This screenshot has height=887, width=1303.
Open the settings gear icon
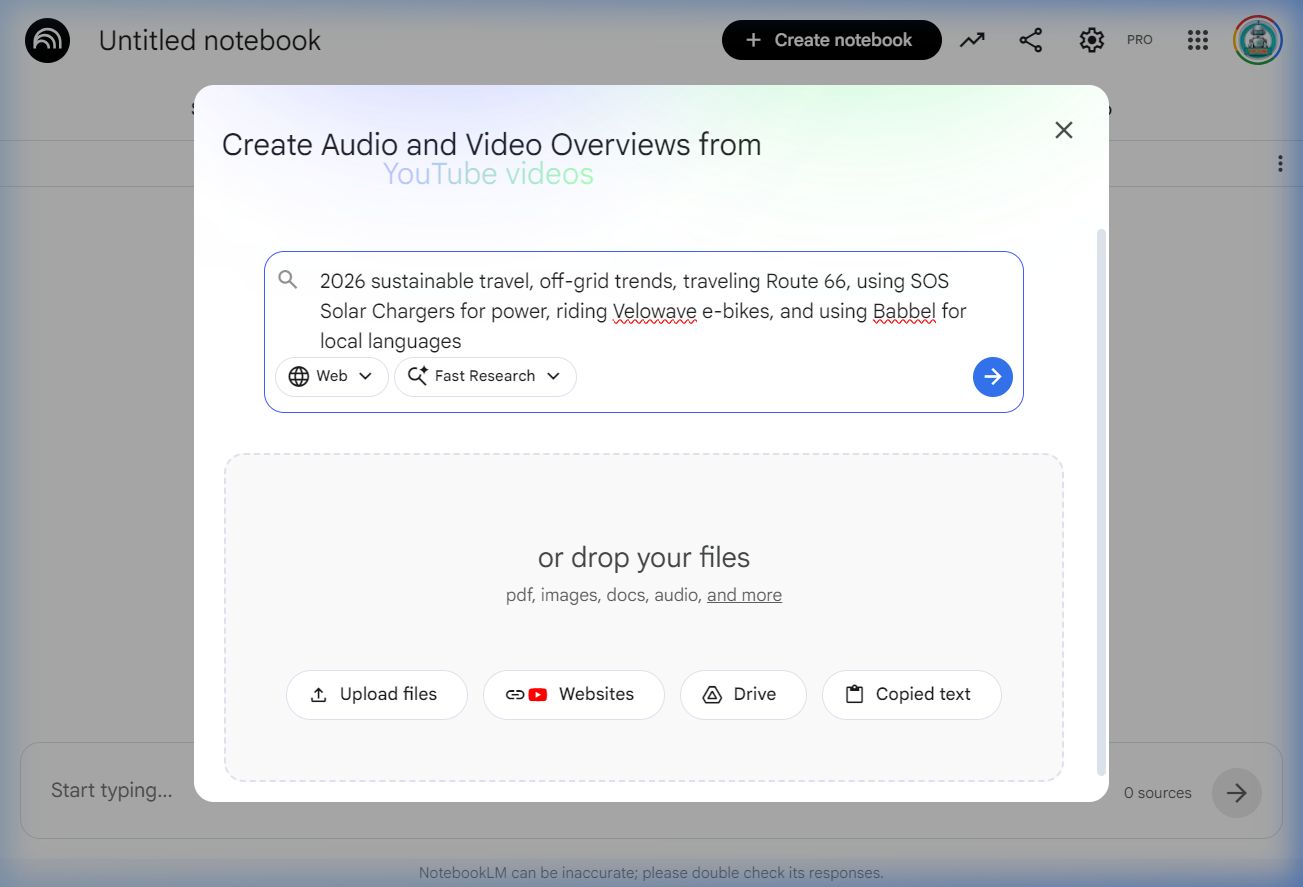click(x=1091, y=40)
